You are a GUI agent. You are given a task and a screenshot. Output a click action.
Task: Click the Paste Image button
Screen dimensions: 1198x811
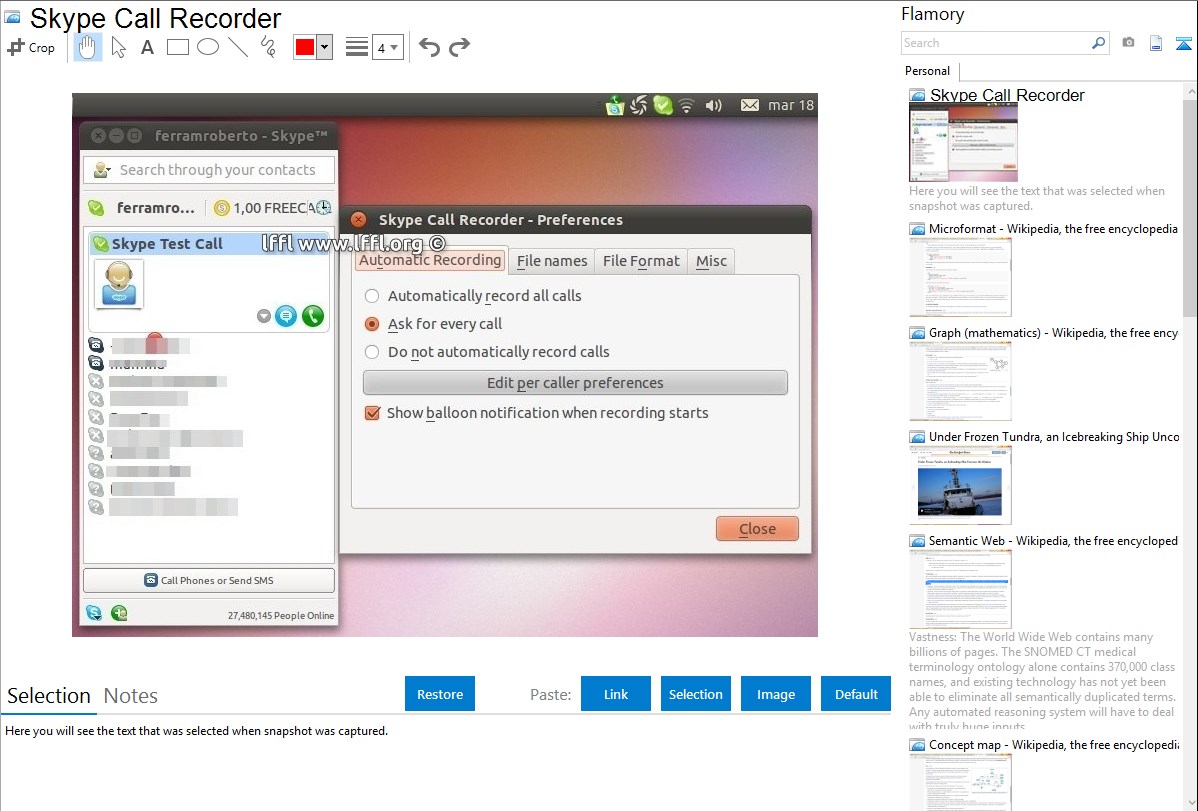[x=775, y=694]
